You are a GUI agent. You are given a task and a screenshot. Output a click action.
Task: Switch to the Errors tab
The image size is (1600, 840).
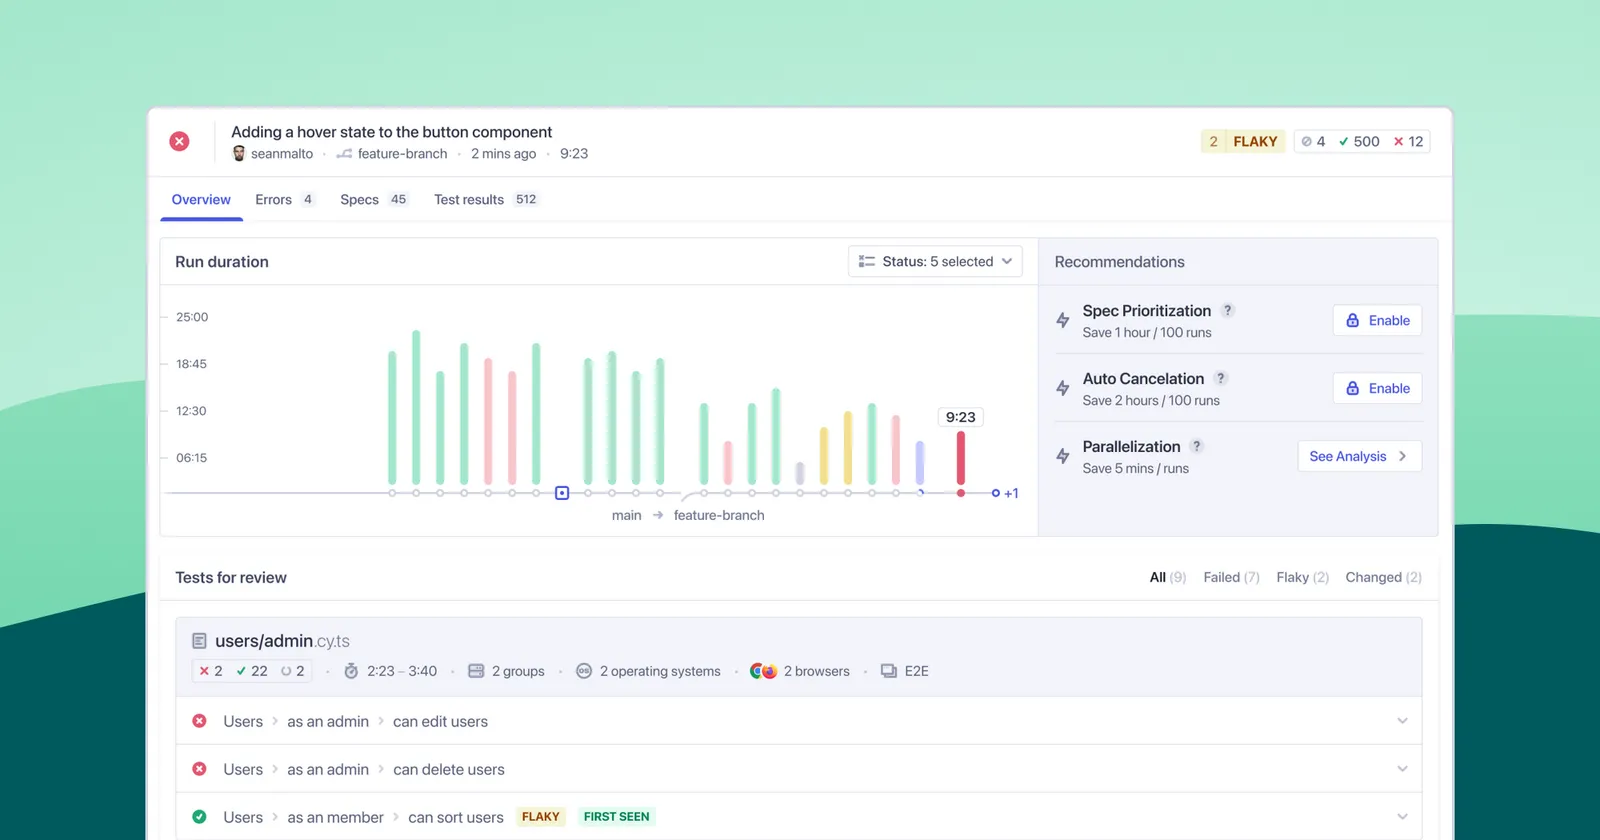283,199
